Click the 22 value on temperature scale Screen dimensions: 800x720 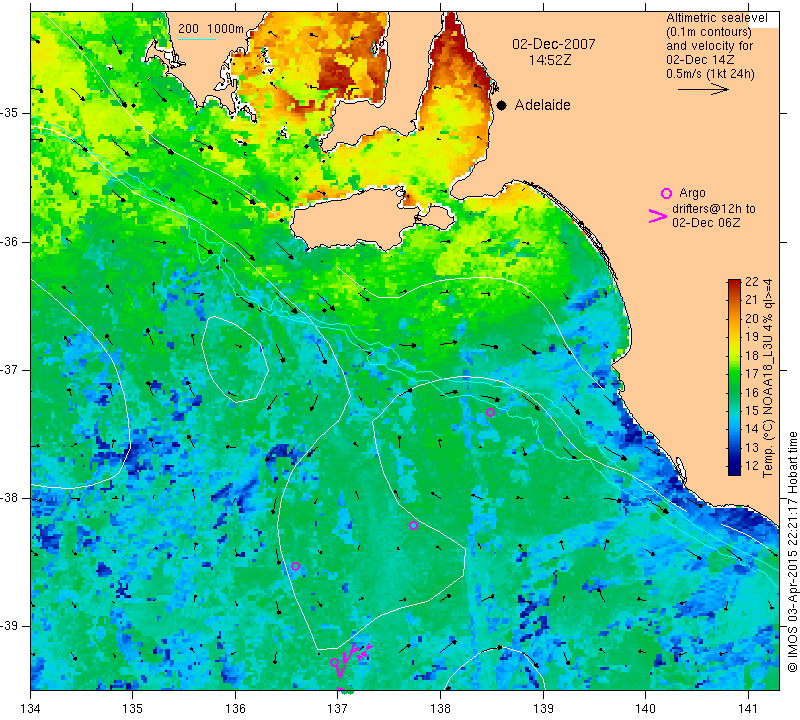tap(752, 282)
